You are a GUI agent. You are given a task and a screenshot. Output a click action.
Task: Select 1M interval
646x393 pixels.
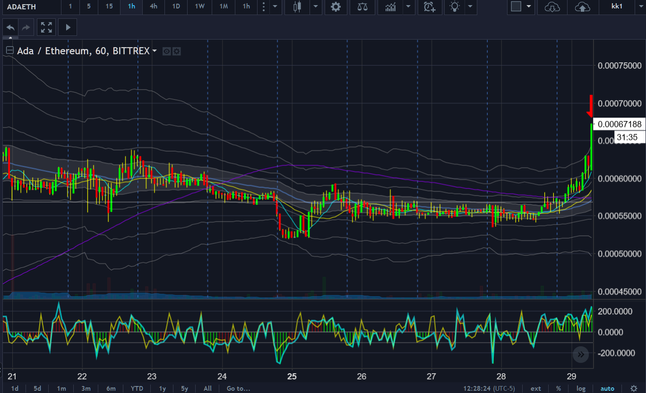click(x=223, y=7)
